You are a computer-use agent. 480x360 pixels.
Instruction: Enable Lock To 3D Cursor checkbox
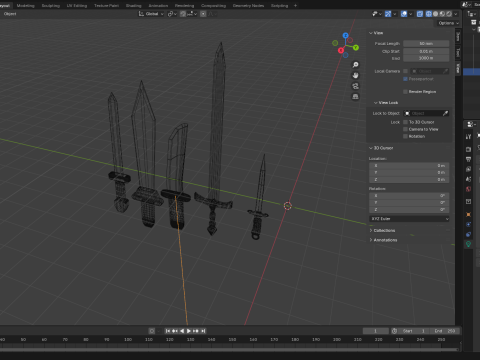click(405, 122)
